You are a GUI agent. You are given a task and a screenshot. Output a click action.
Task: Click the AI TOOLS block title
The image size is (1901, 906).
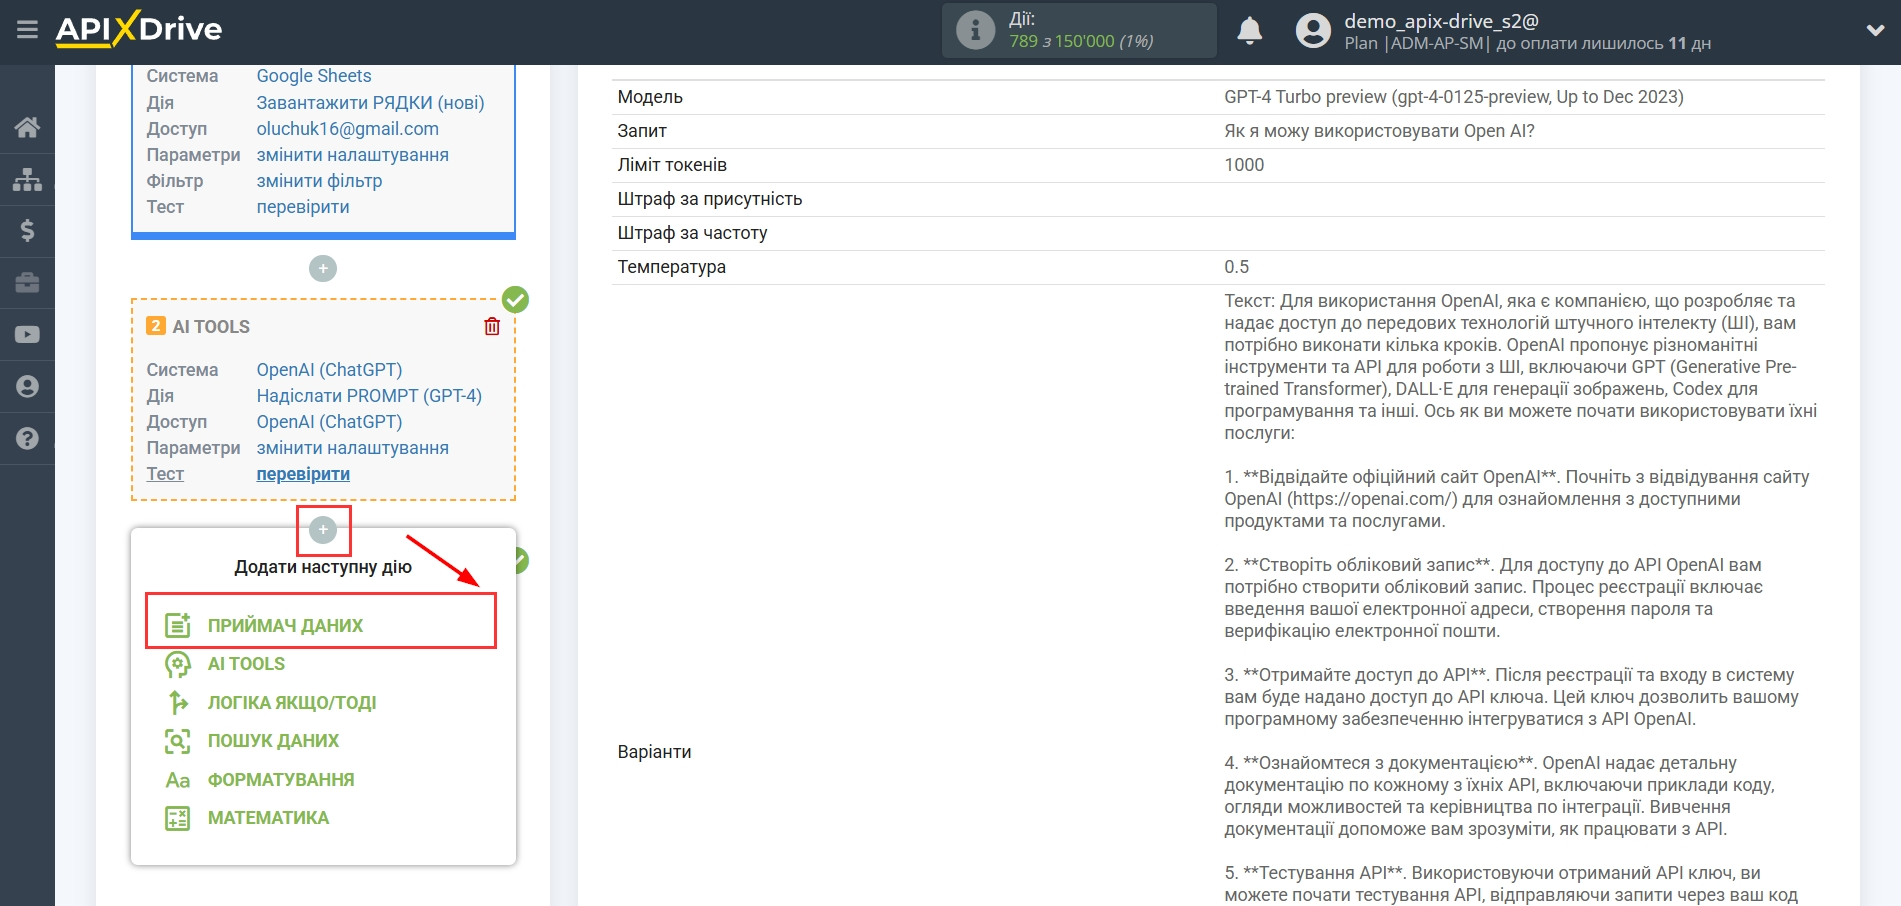[211, 327]
